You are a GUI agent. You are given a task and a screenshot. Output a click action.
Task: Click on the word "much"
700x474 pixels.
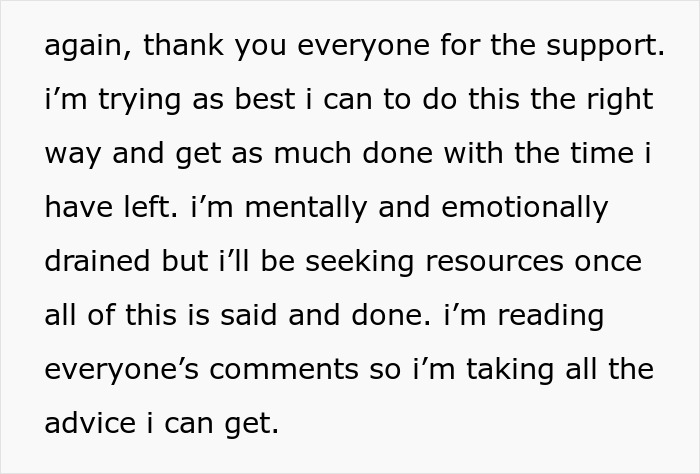(x=312, y=153)
